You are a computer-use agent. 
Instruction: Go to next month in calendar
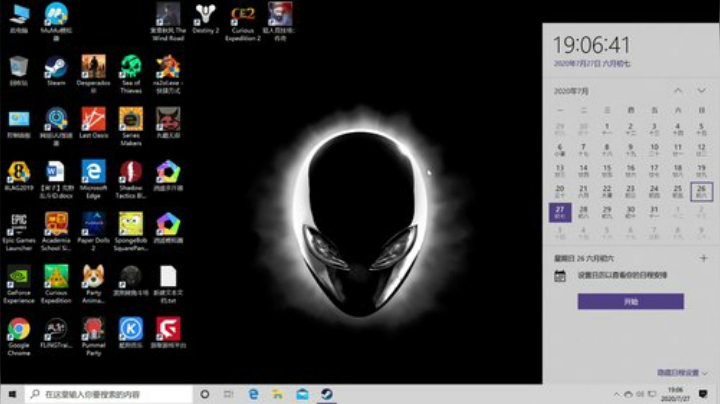click(701, 91)
